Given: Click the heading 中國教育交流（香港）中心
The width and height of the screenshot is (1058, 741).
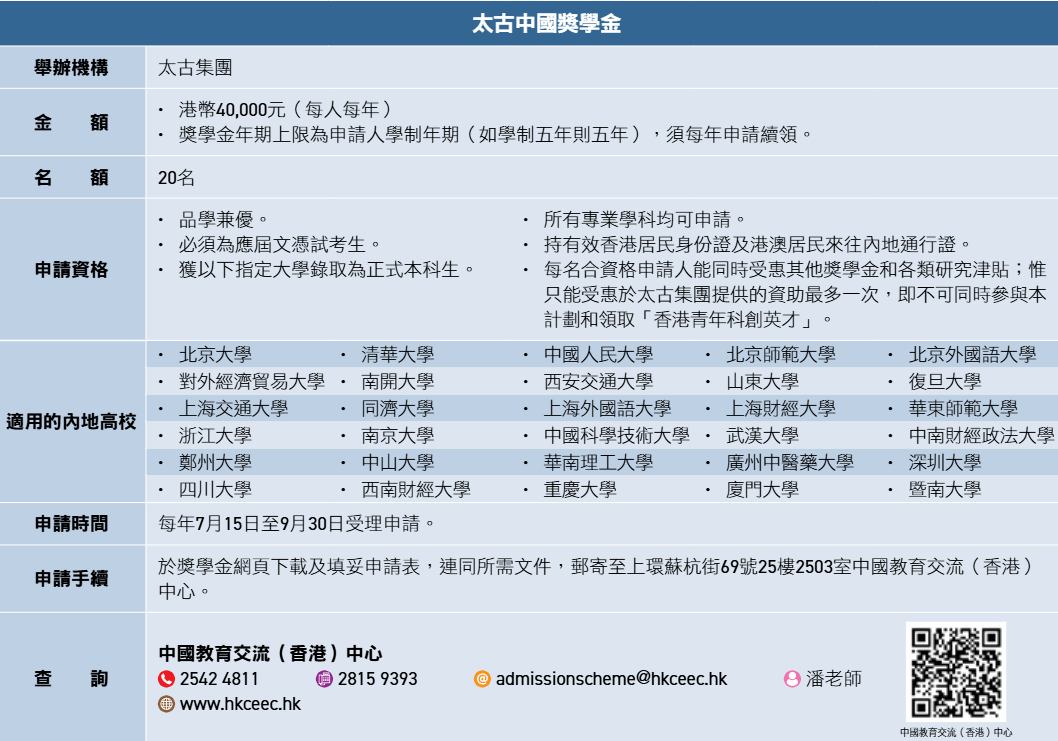Looking at the screenshot, I should [x=270, y=653].
